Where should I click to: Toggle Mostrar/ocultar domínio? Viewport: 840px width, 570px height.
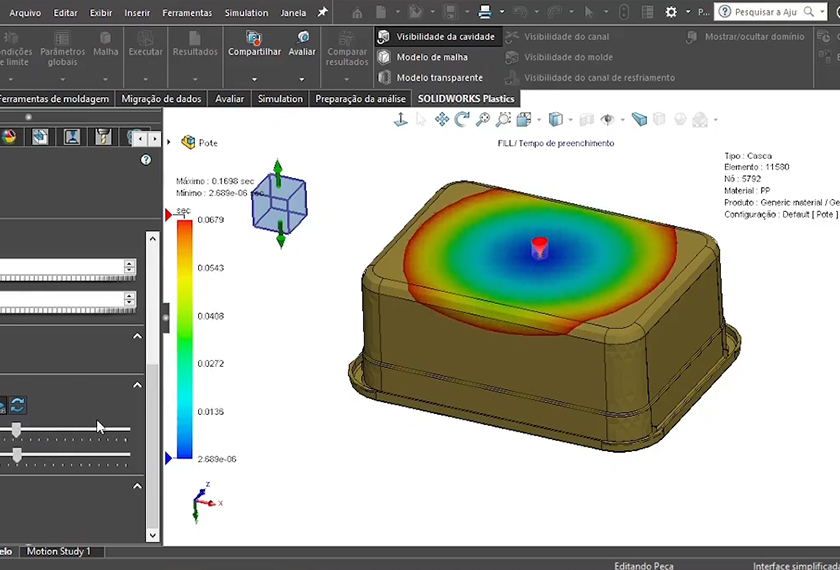click(x=746, y=36)
